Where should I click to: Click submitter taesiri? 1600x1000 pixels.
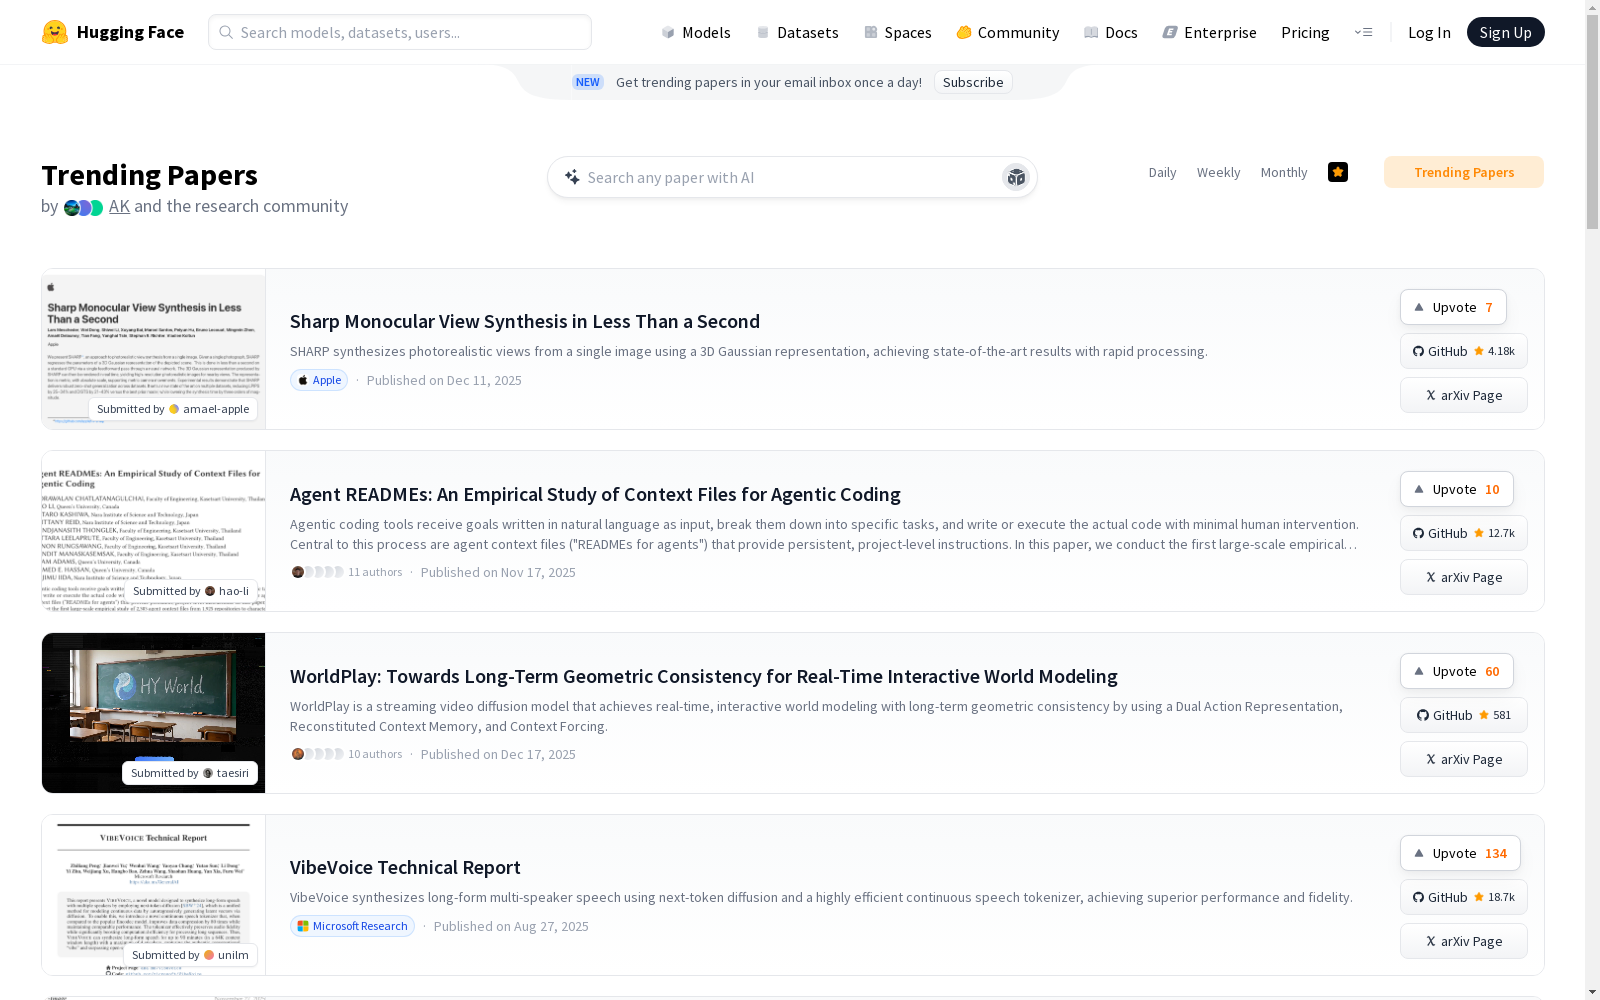(190, 773)
